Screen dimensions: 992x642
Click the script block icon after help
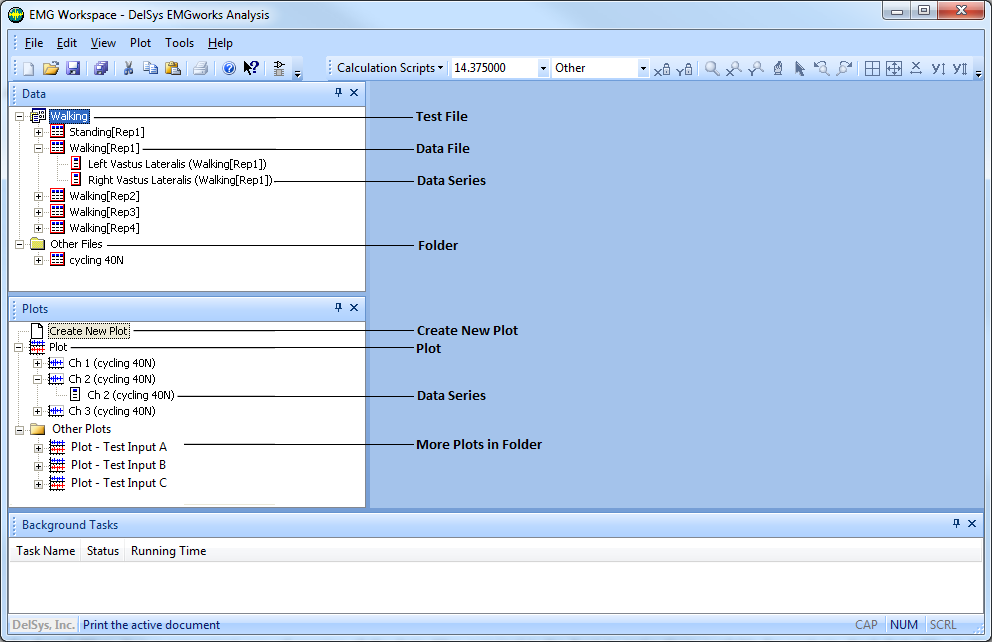(279, 68)
